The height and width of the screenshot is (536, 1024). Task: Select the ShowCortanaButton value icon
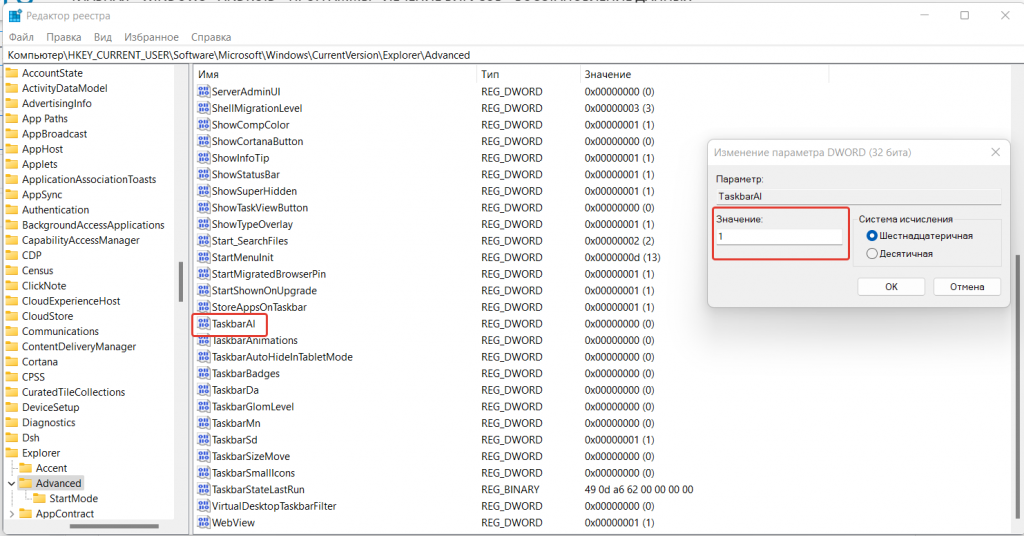[x=204, y=142]
